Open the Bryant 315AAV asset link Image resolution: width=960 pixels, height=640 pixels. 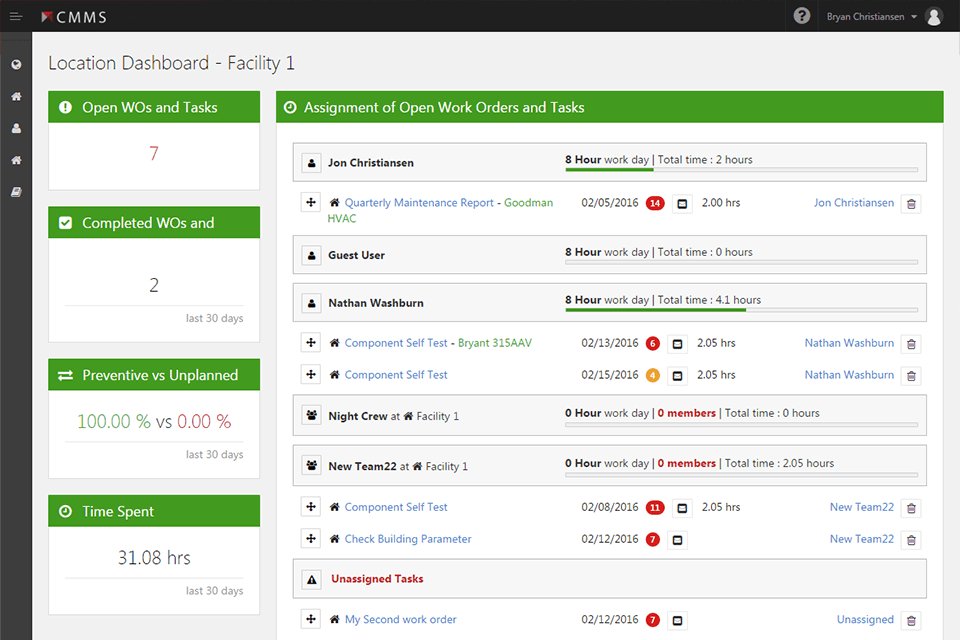(x=495, y=343)
